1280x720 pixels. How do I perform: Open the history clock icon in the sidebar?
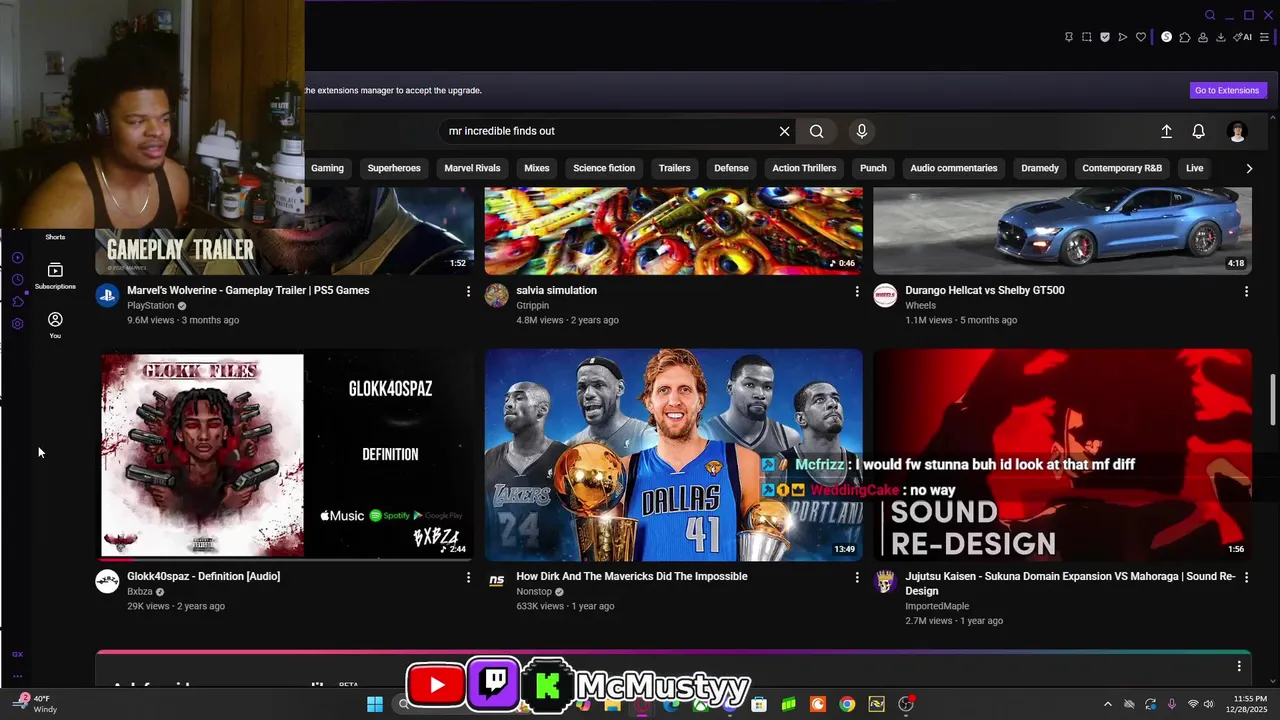pyautogui.click(x=17, y=280)
